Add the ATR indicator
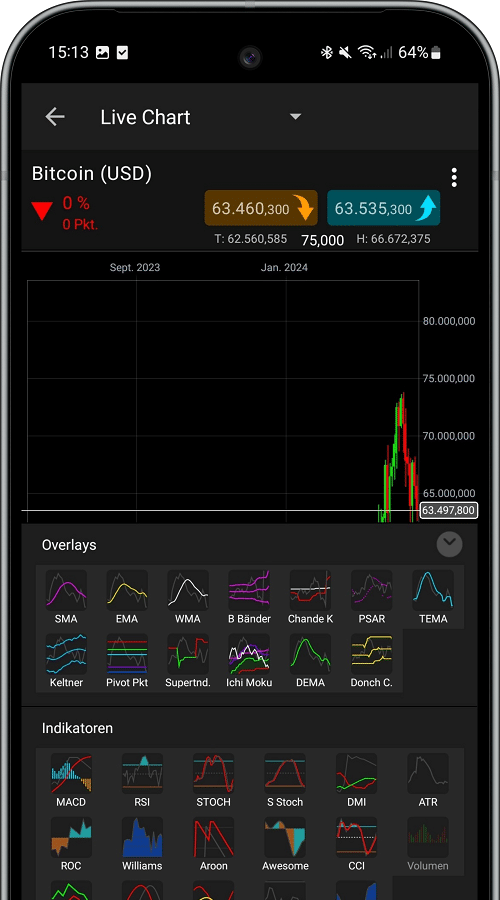The image size is (500, 900). point(428,780)
